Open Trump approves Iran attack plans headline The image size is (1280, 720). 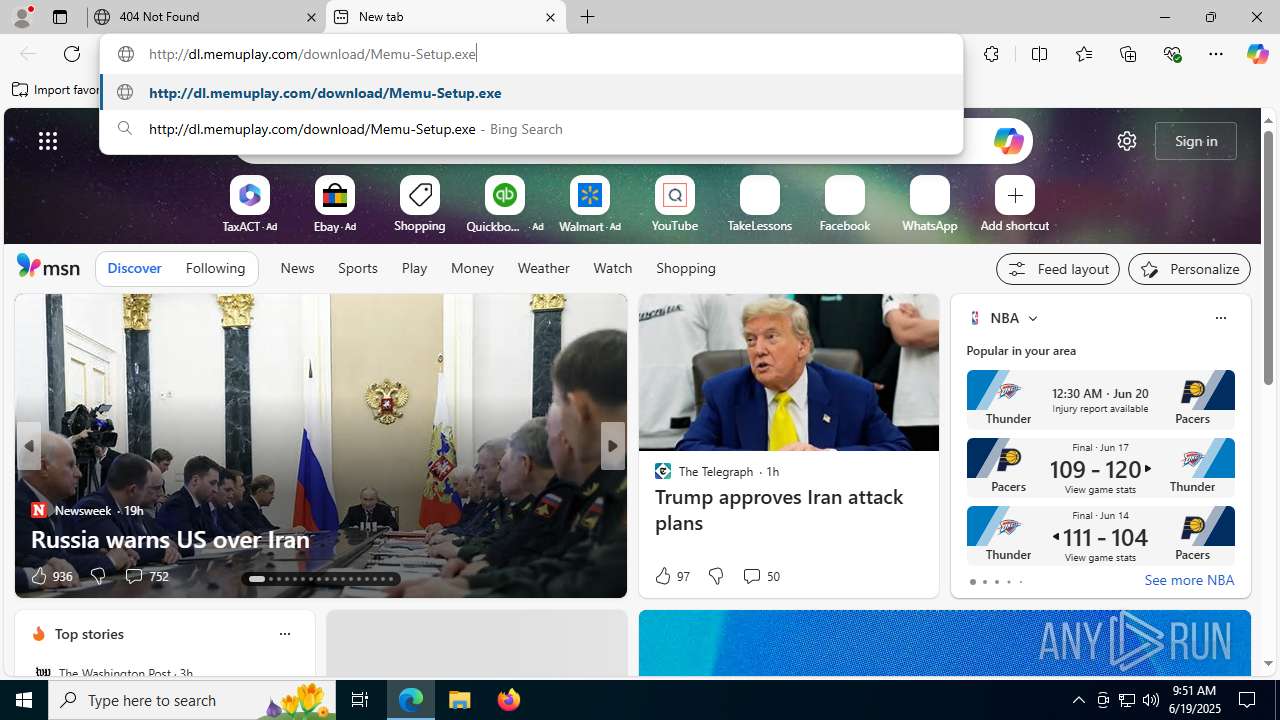click(x=779, y=510)
